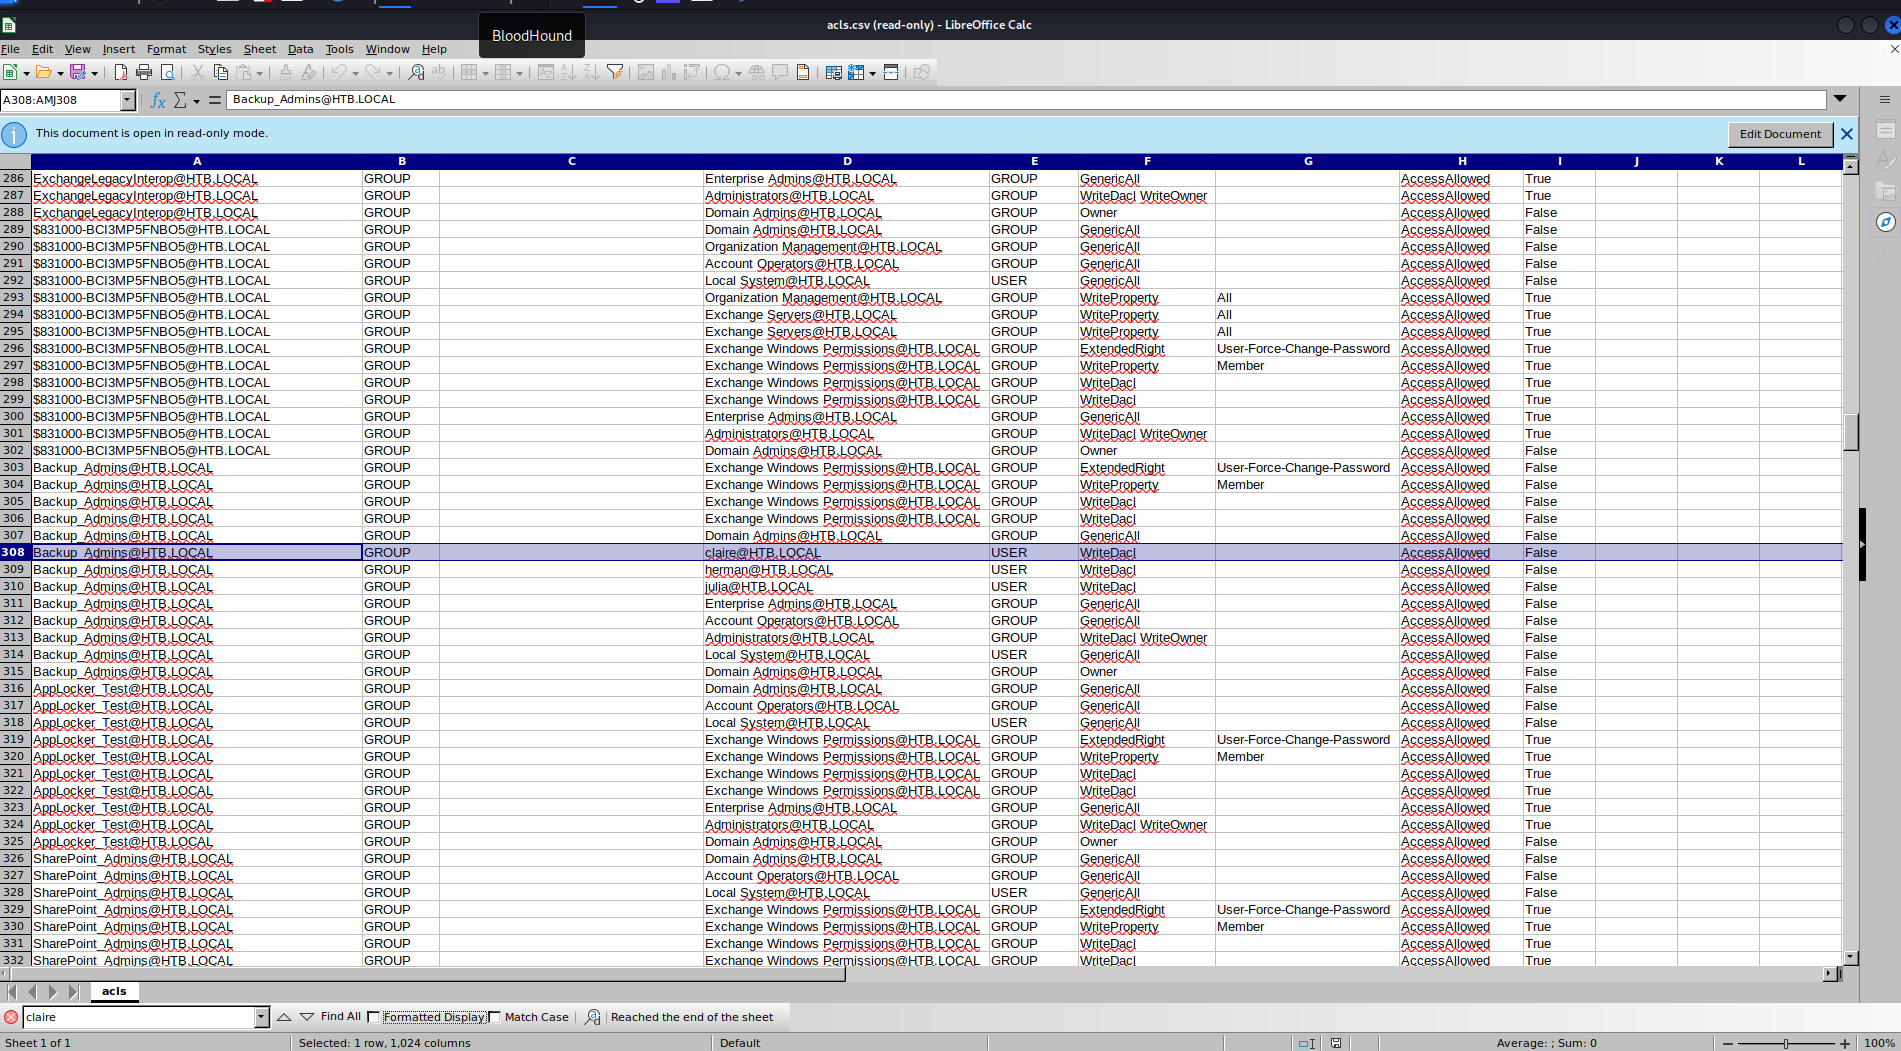Image resolution: width=1901 pixels, height=1051 pixels.
Task: Click the Insert Comment icon
Action: (780, 72)
